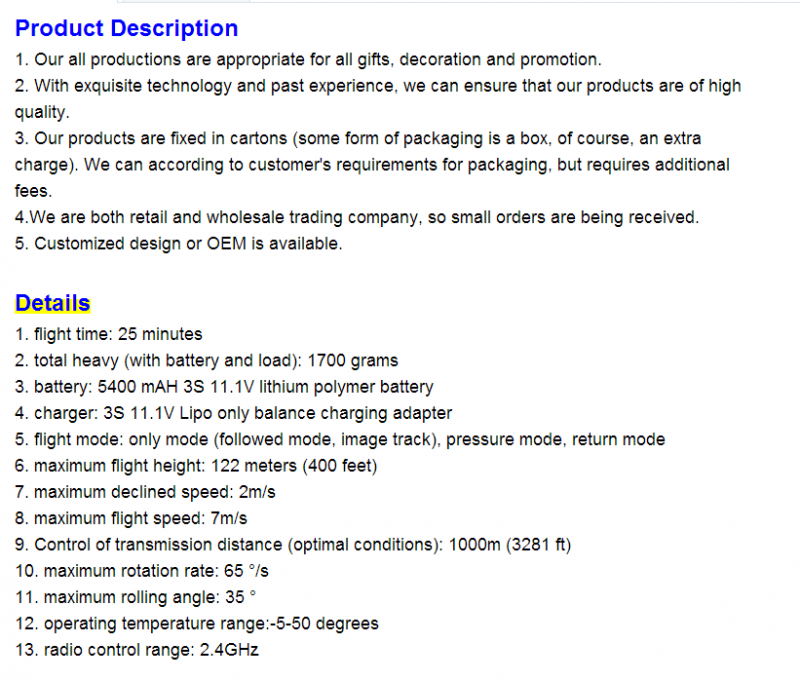Click the flight time: 25 minutes line
800x681 pixels.
109,334
